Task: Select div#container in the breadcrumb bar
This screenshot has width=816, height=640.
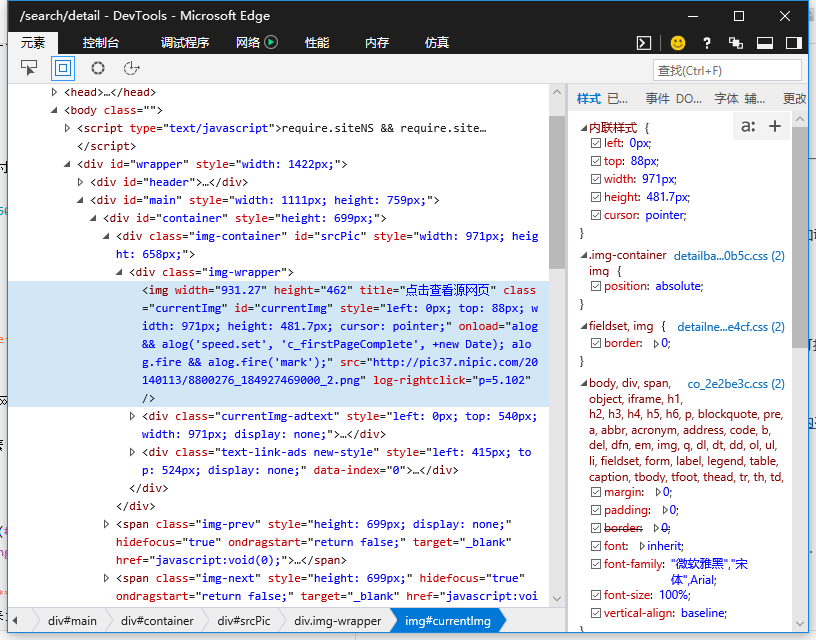Action: [157, 621]
